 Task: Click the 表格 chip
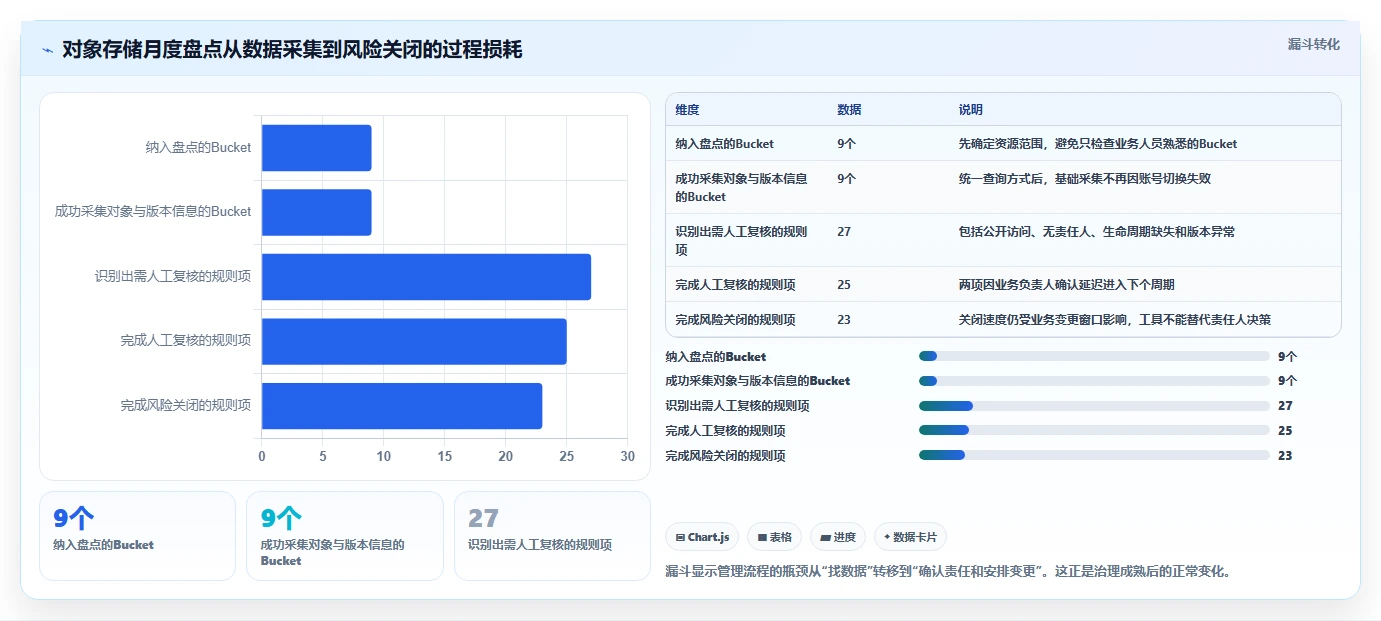click(775, 537)
